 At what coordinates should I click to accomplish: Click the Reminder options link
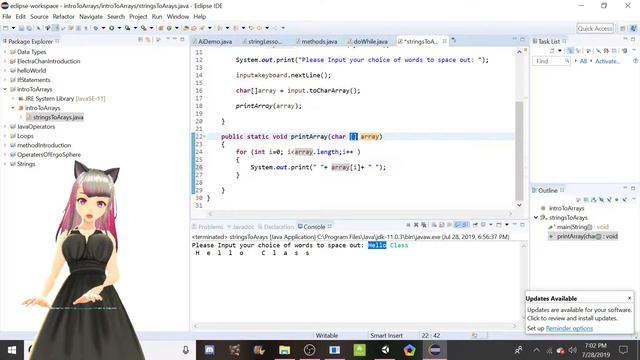[569, 328]
